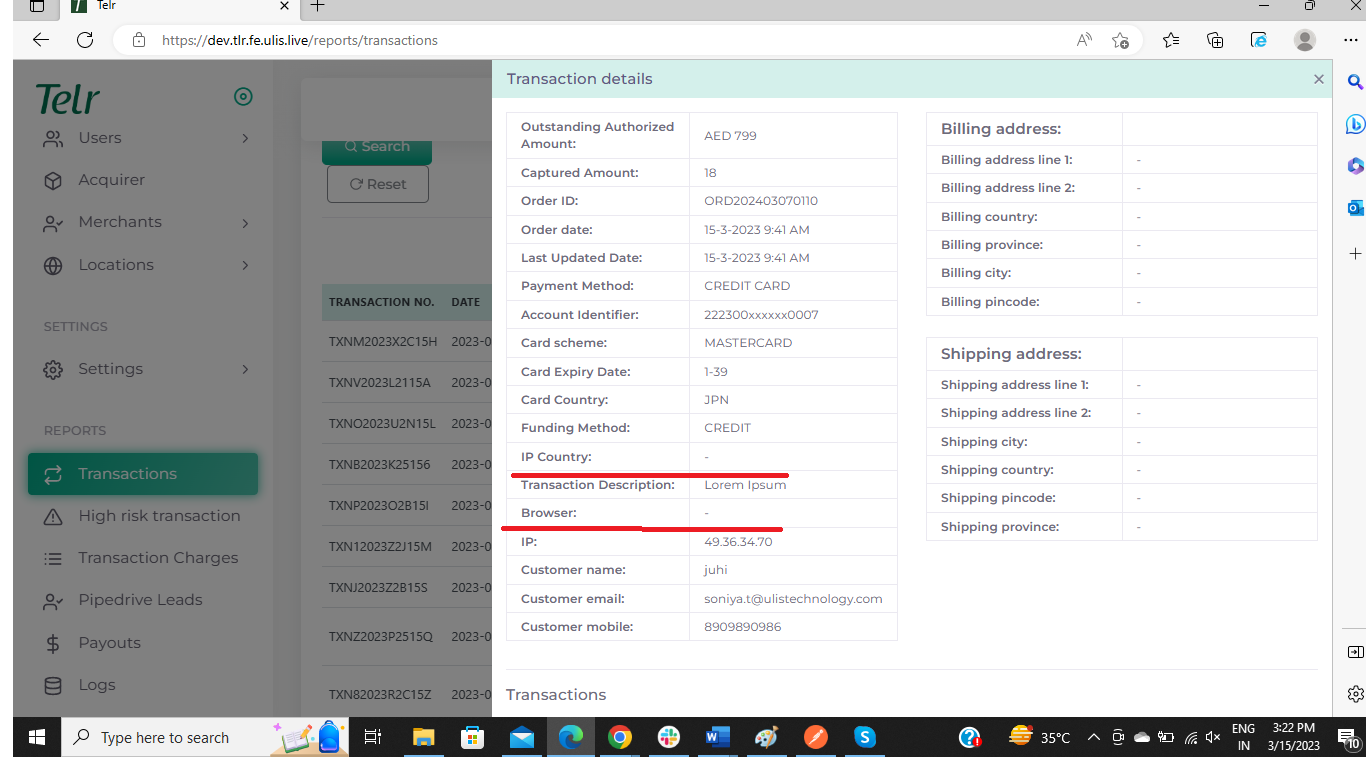This screenshot has width=1366, height=768.
Task: Open the Logs database icon
Action: 53,685
